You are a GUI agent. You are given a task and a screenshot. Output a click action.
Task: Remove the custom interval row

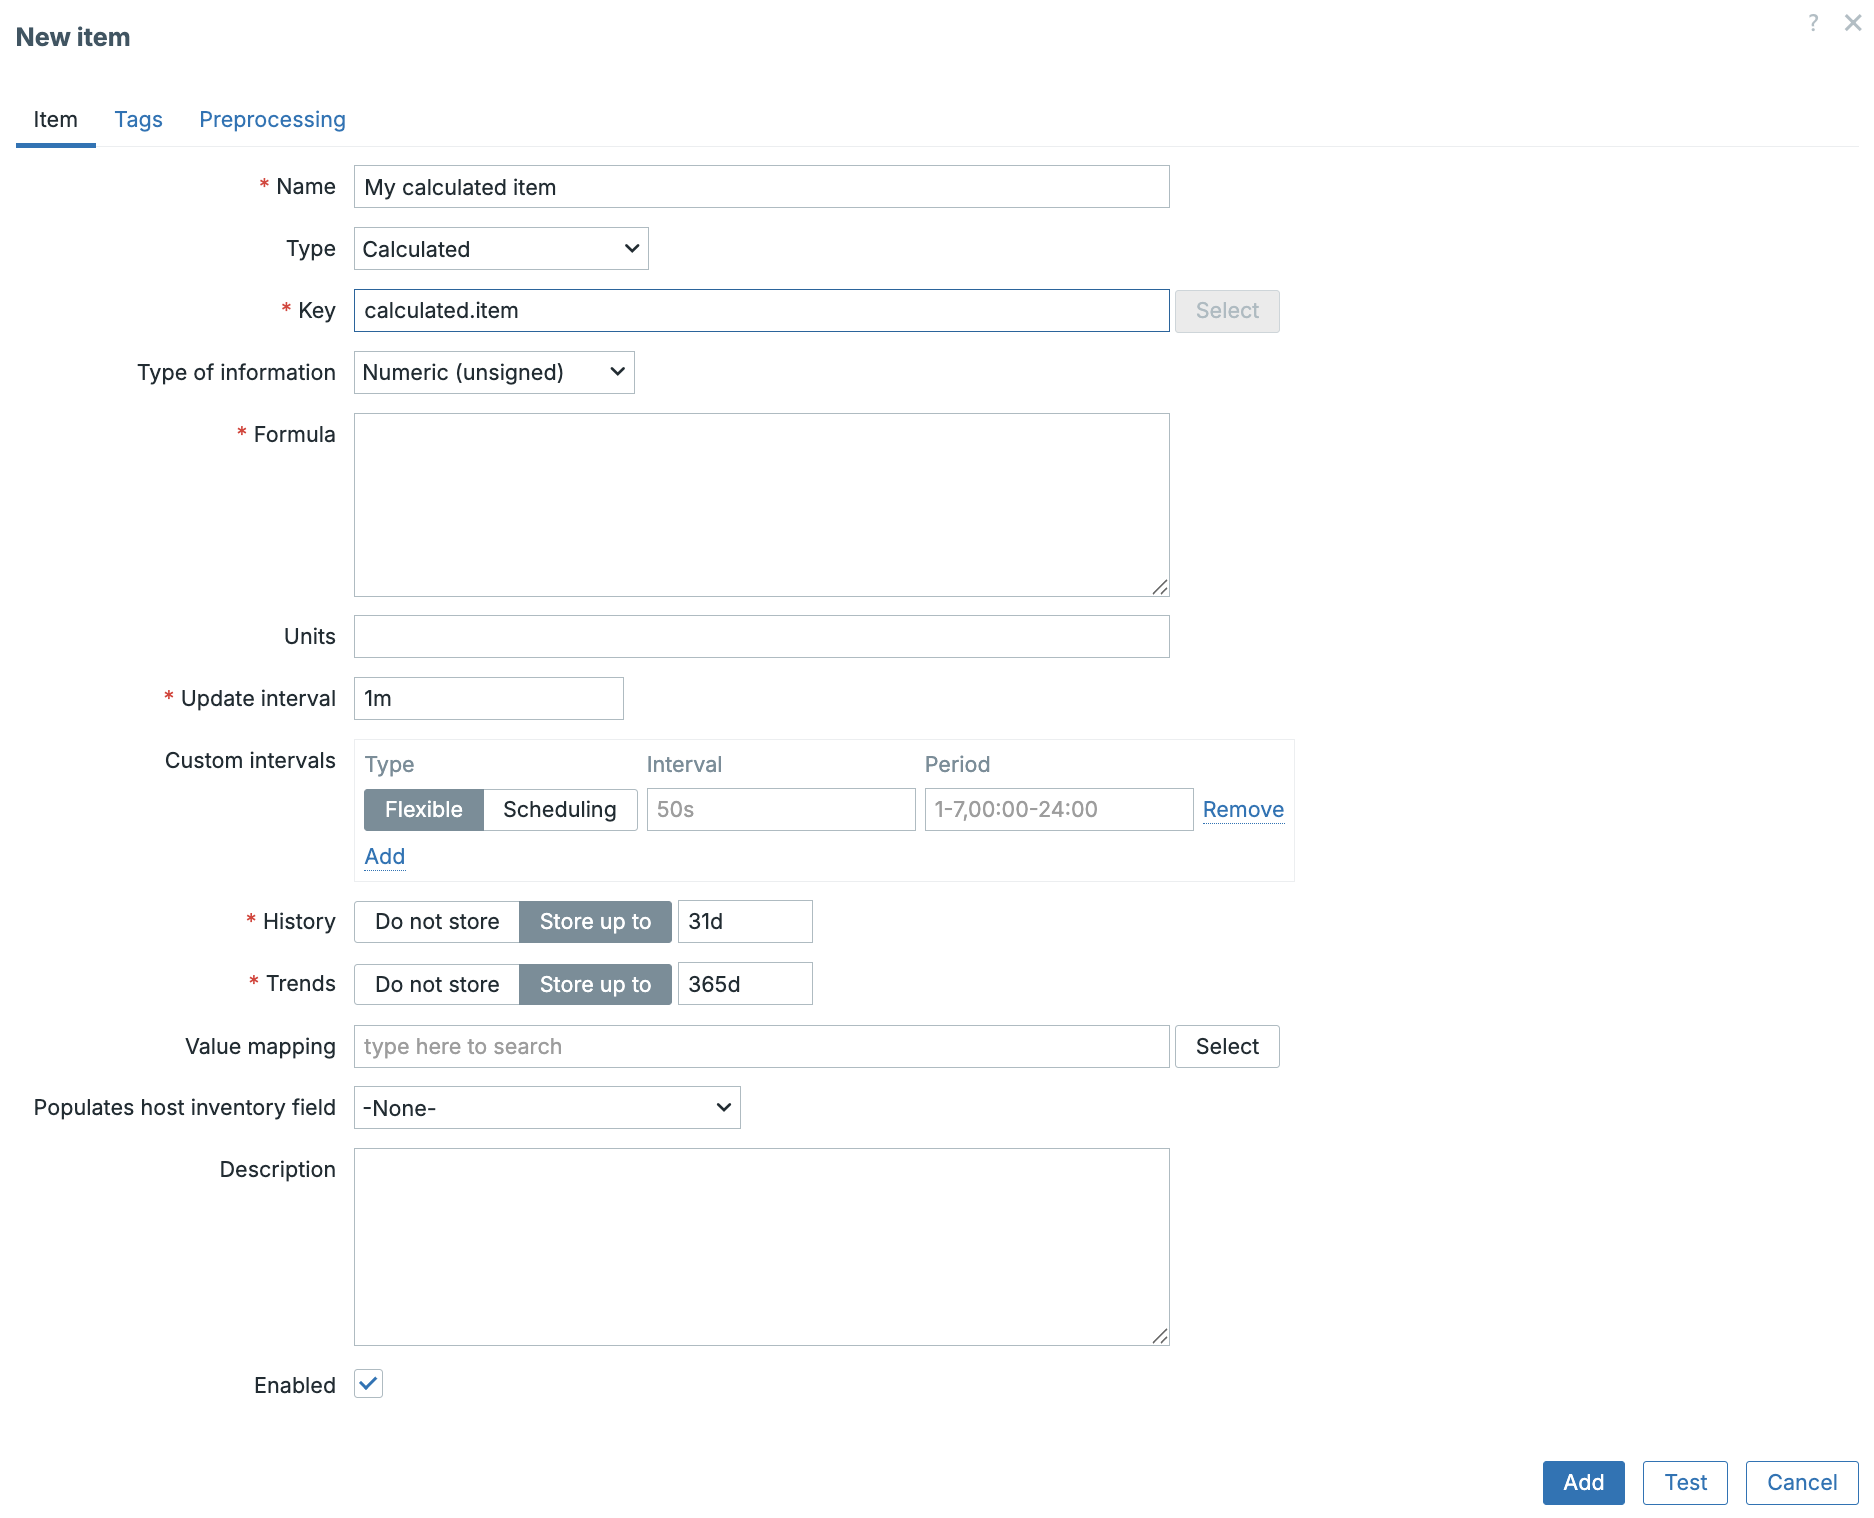coord(1242,810)
